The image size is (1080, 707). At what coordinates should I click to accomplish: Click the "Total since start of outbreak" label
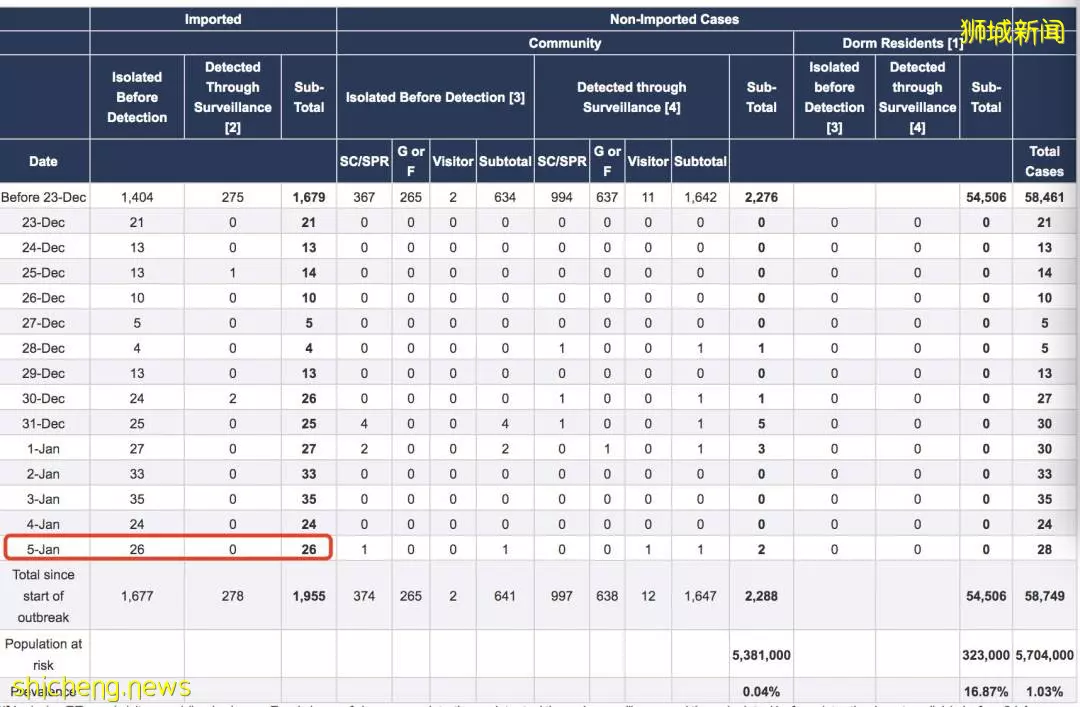pyautogui.click(x=43, y=596)
